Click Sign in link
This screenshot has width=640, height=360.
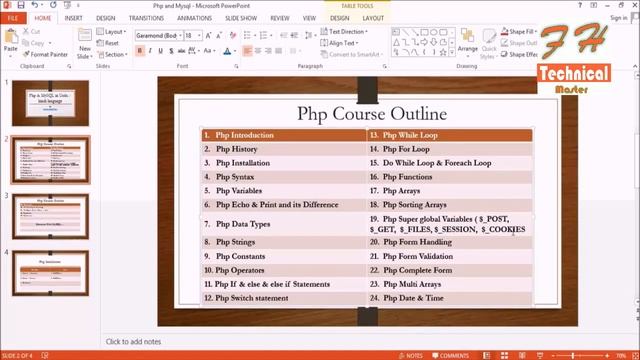619,18
